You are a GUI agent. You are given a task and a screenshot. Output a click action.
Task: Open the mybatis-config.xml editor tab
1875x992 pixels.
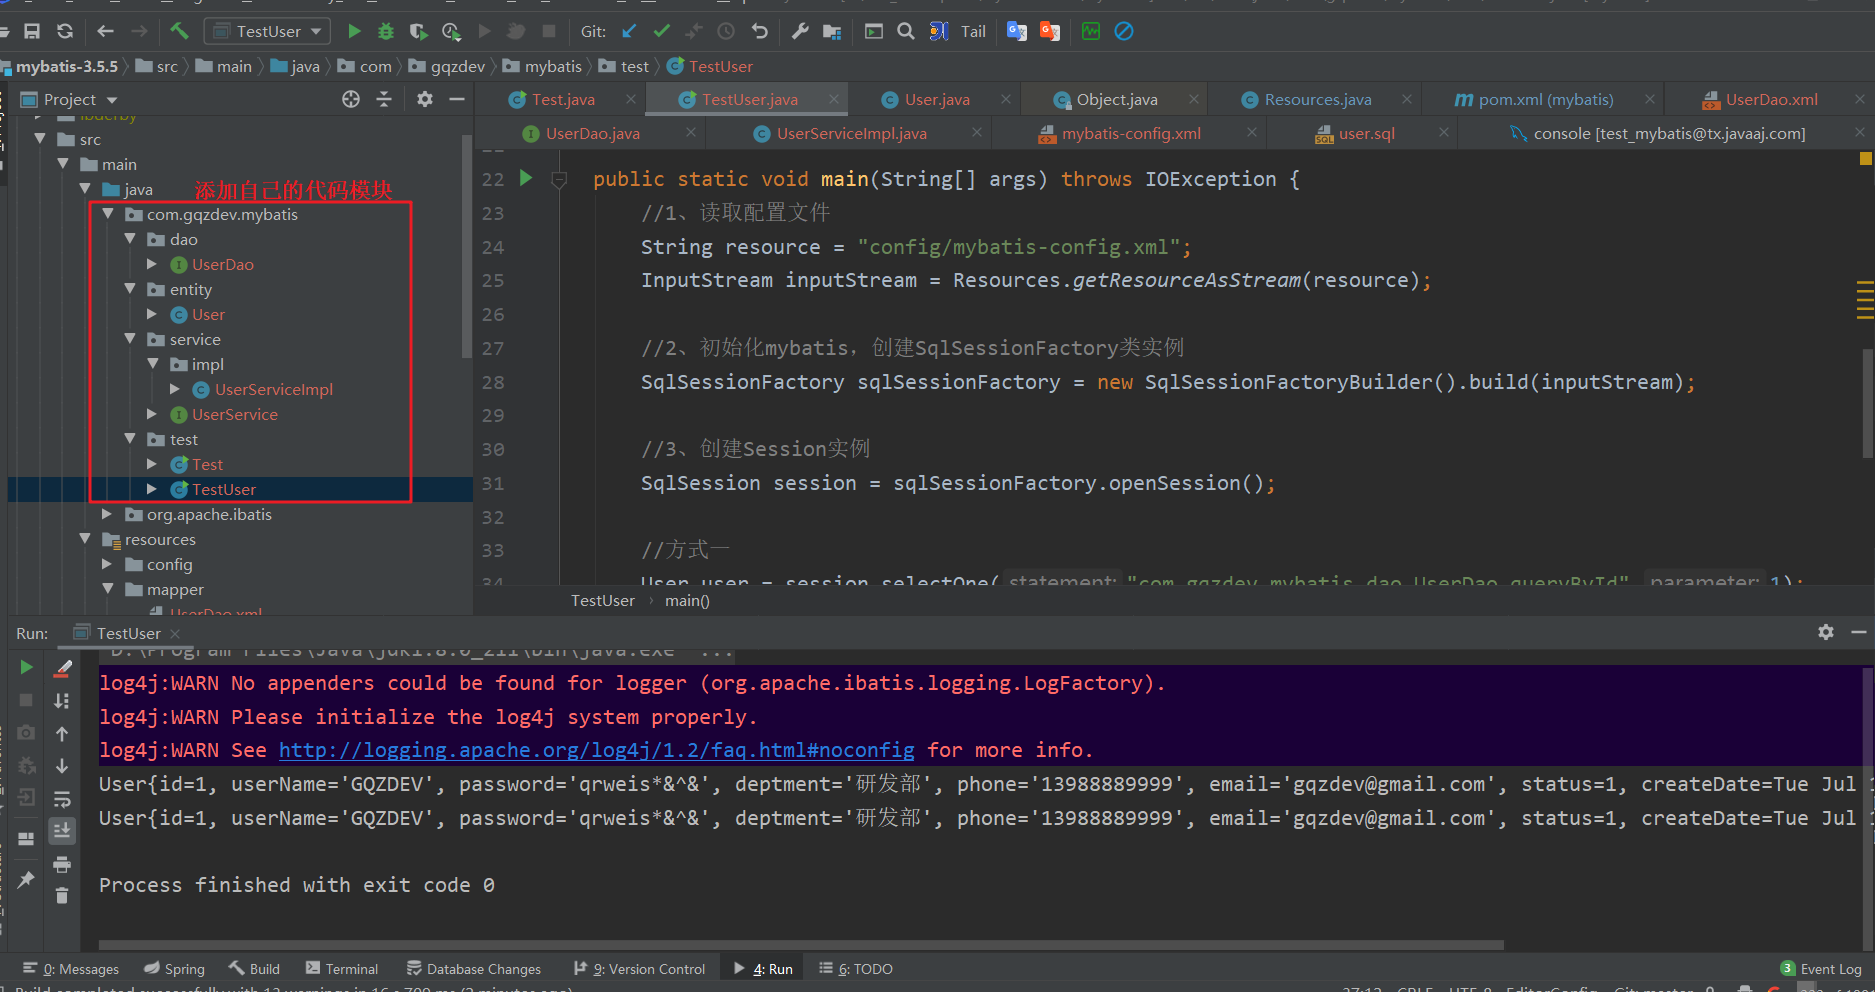1130,133
